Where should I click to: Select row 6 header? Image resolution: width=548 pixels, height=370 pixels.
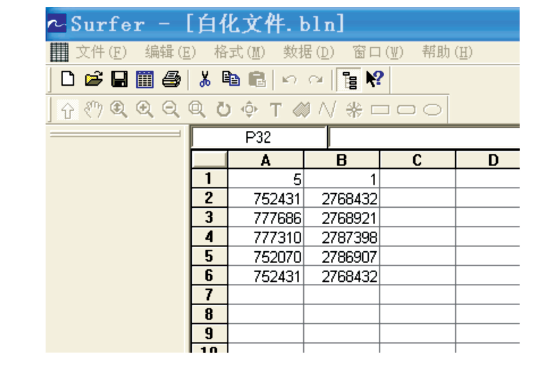click(x=209, y=276)
